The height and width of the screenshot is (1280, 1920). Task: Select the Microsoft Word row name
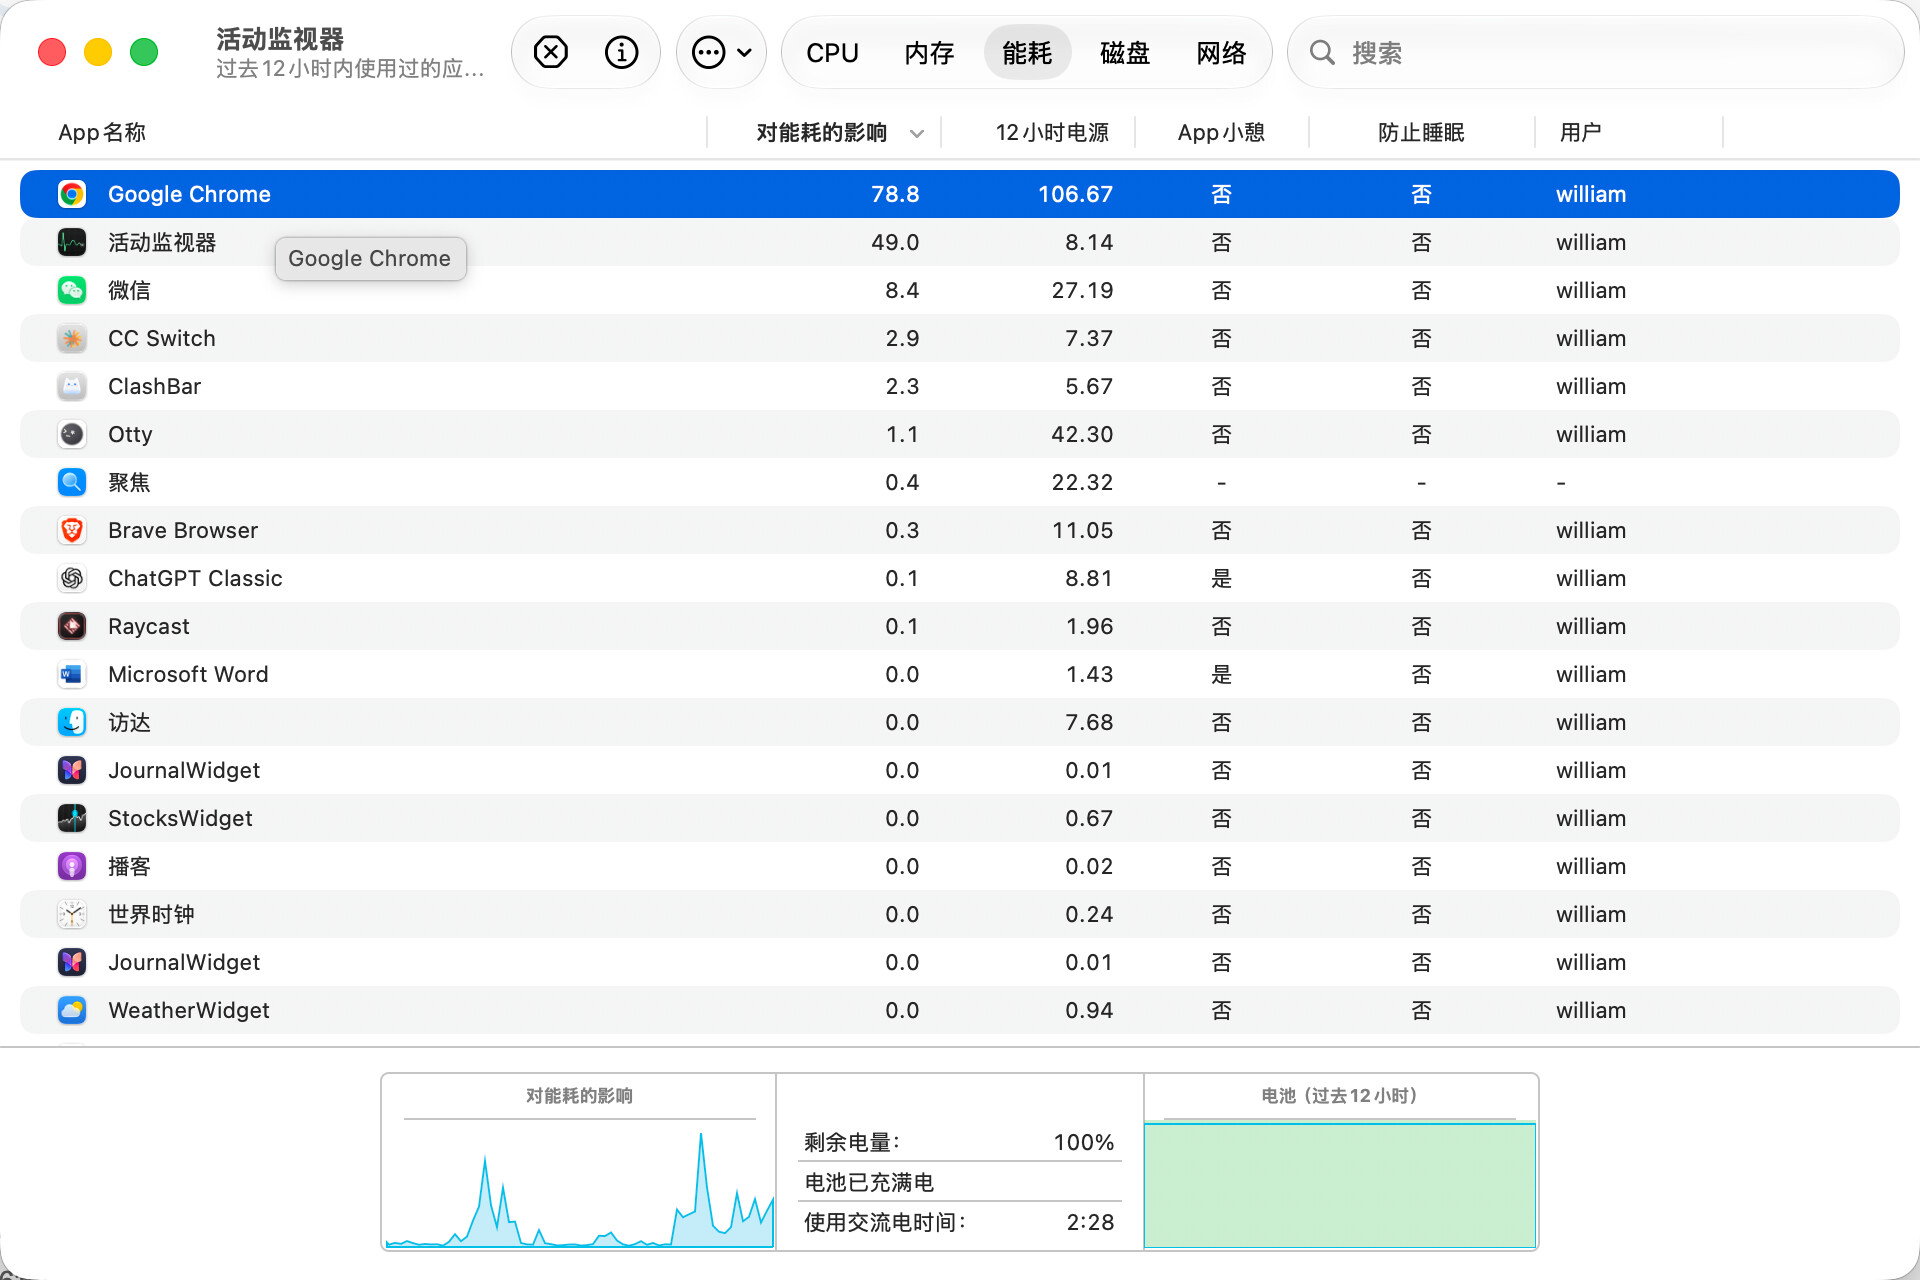point(188,674)
